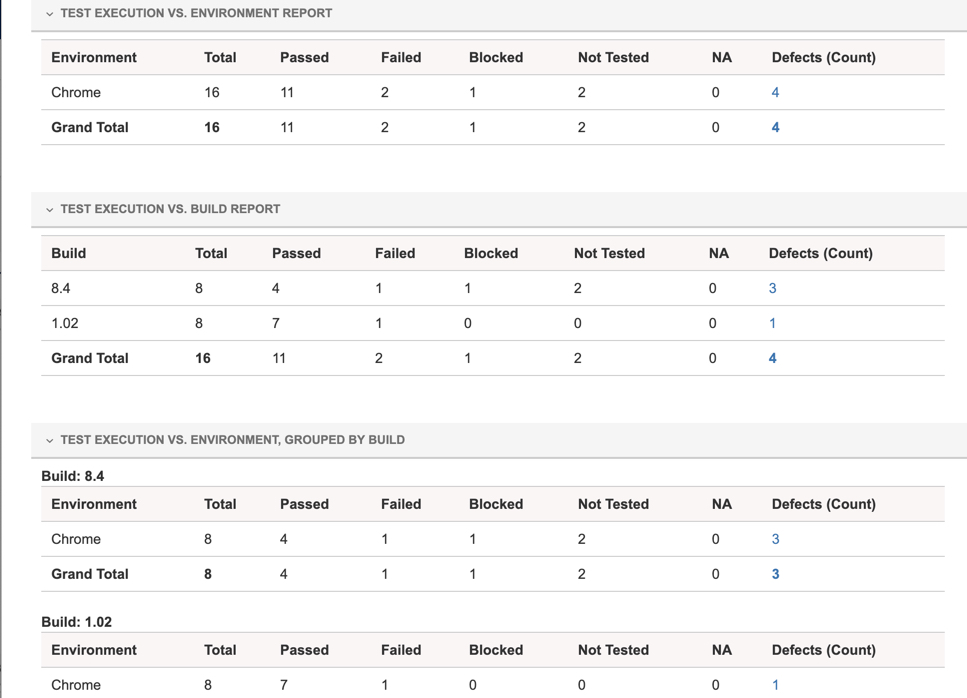967x698 pixels.
Task: Collapse the Environment, Grouped by Build section
Action: tap(50, 440)
